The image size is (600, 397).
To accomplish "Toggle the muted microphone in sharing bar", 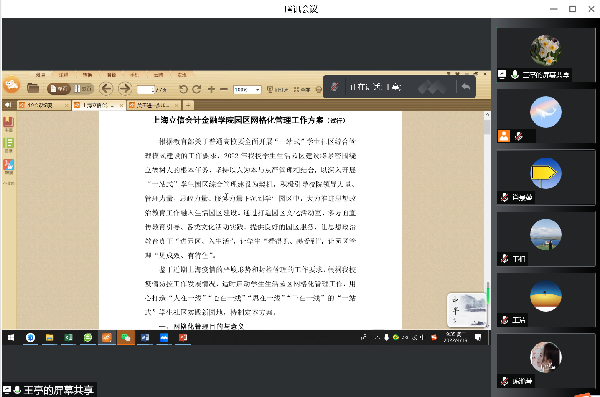I will coord(334,87).
